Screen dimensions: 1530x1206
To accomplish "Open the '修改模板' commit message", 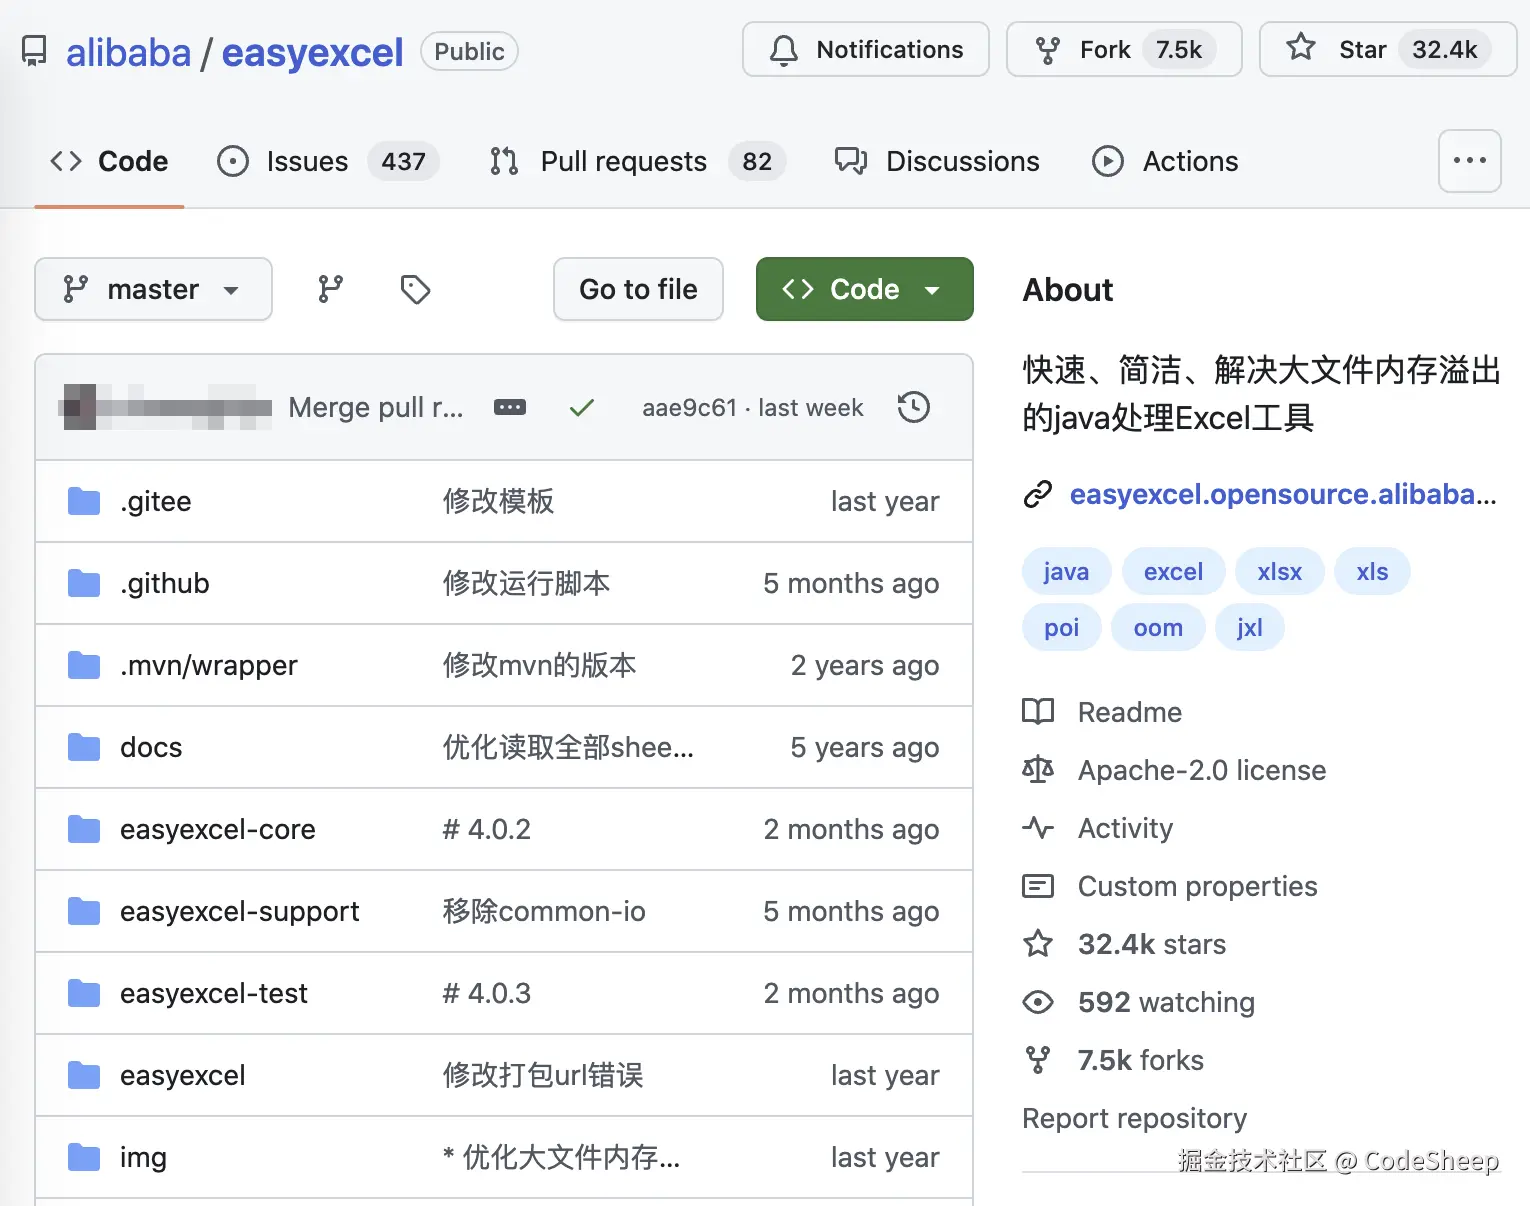I will [x=498, y=501].
